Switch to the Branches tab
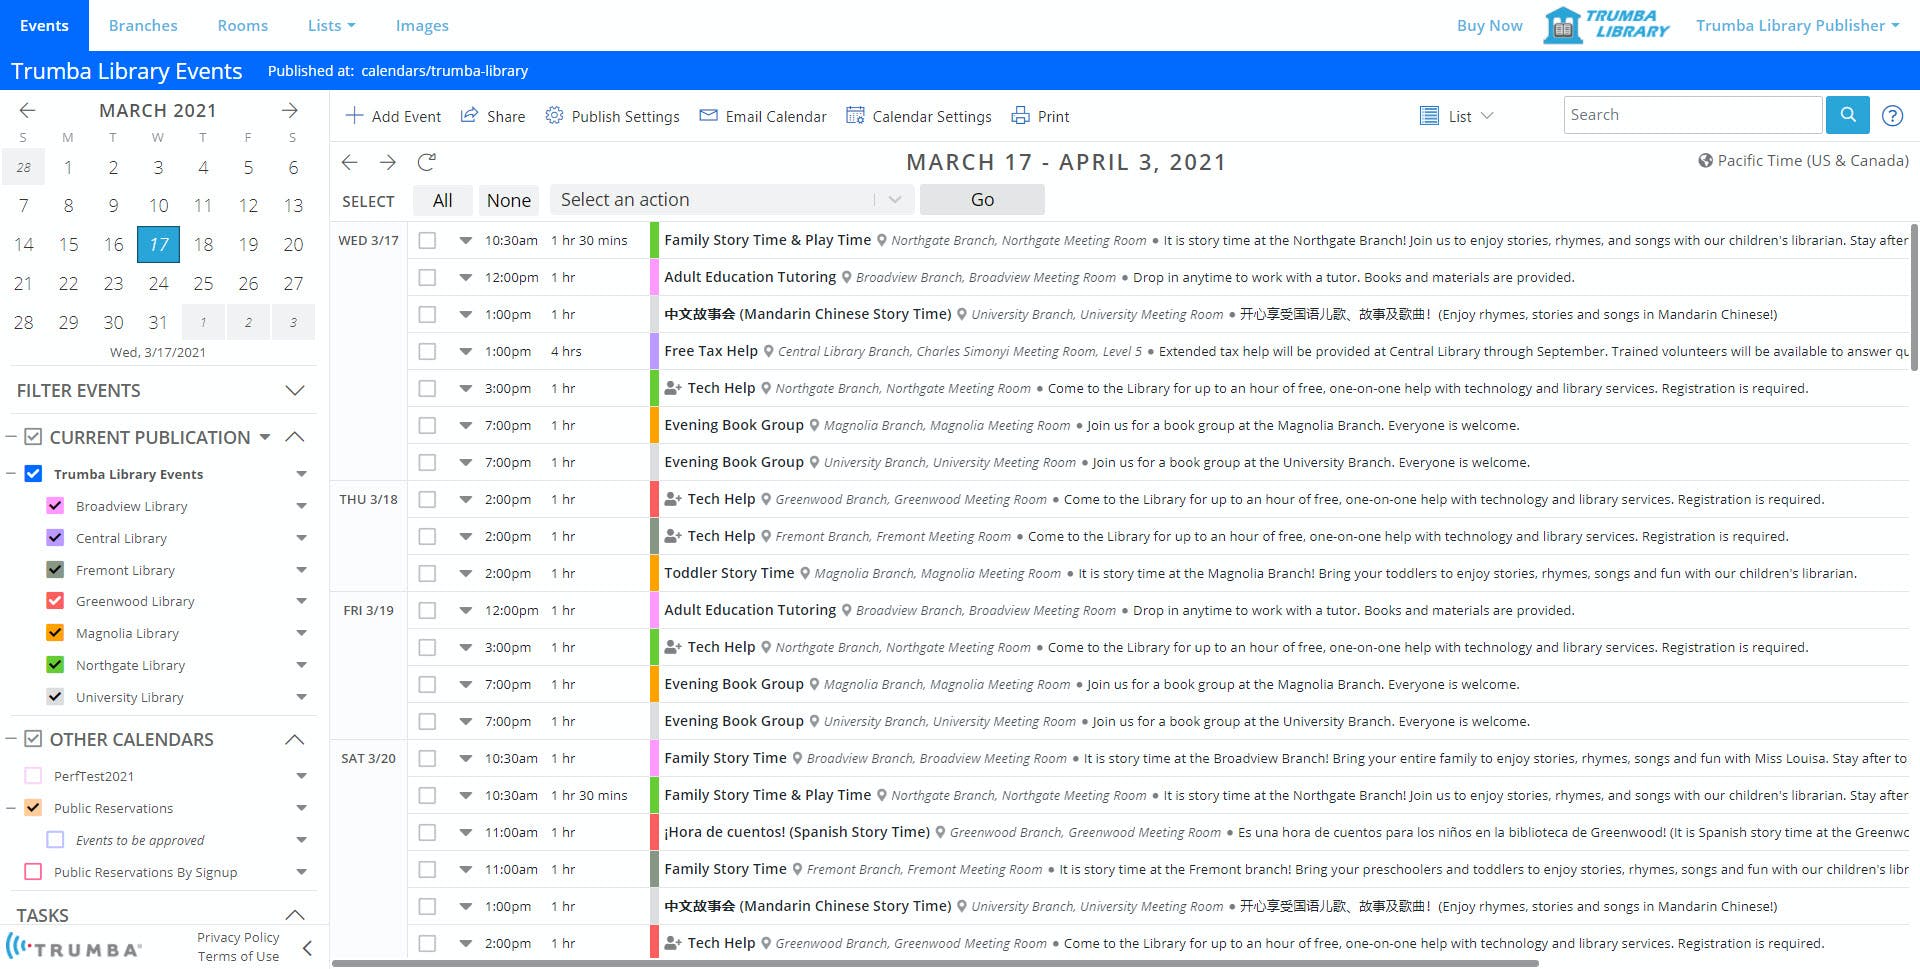 click(143, 25)
